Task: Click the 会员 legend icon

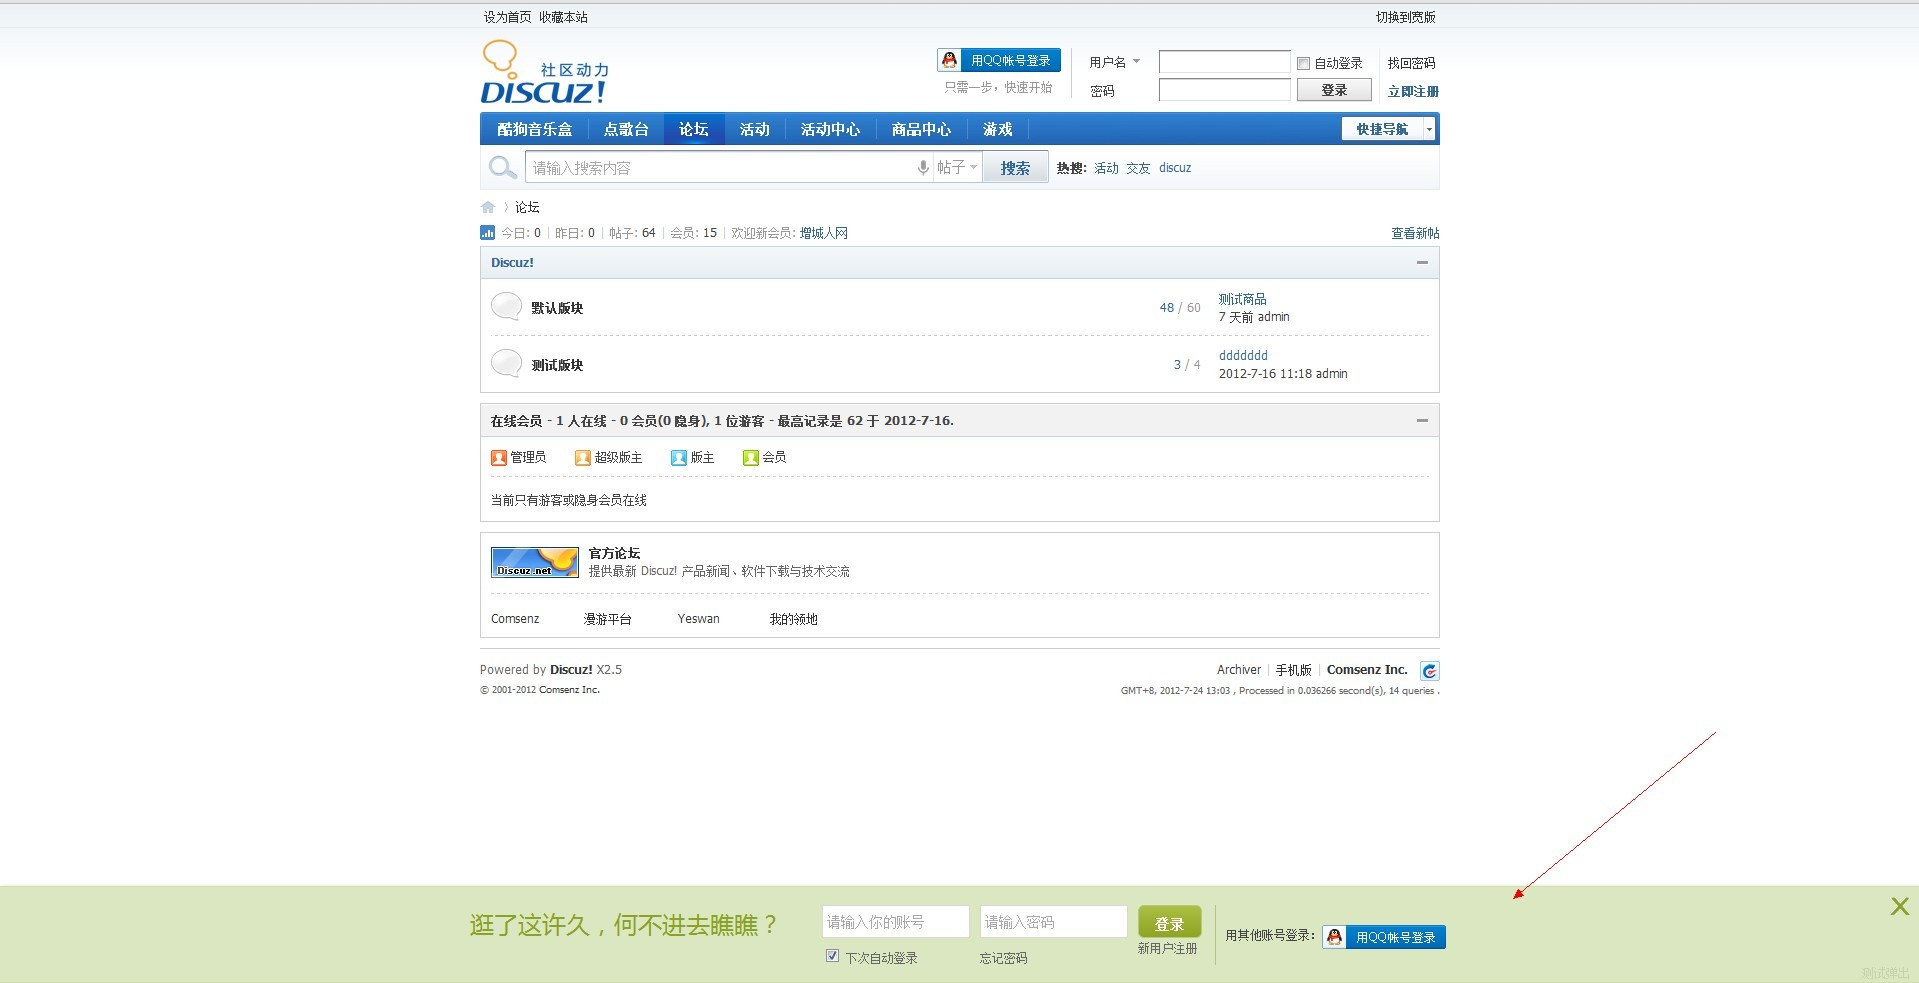Action: click(x=751, y=458)
